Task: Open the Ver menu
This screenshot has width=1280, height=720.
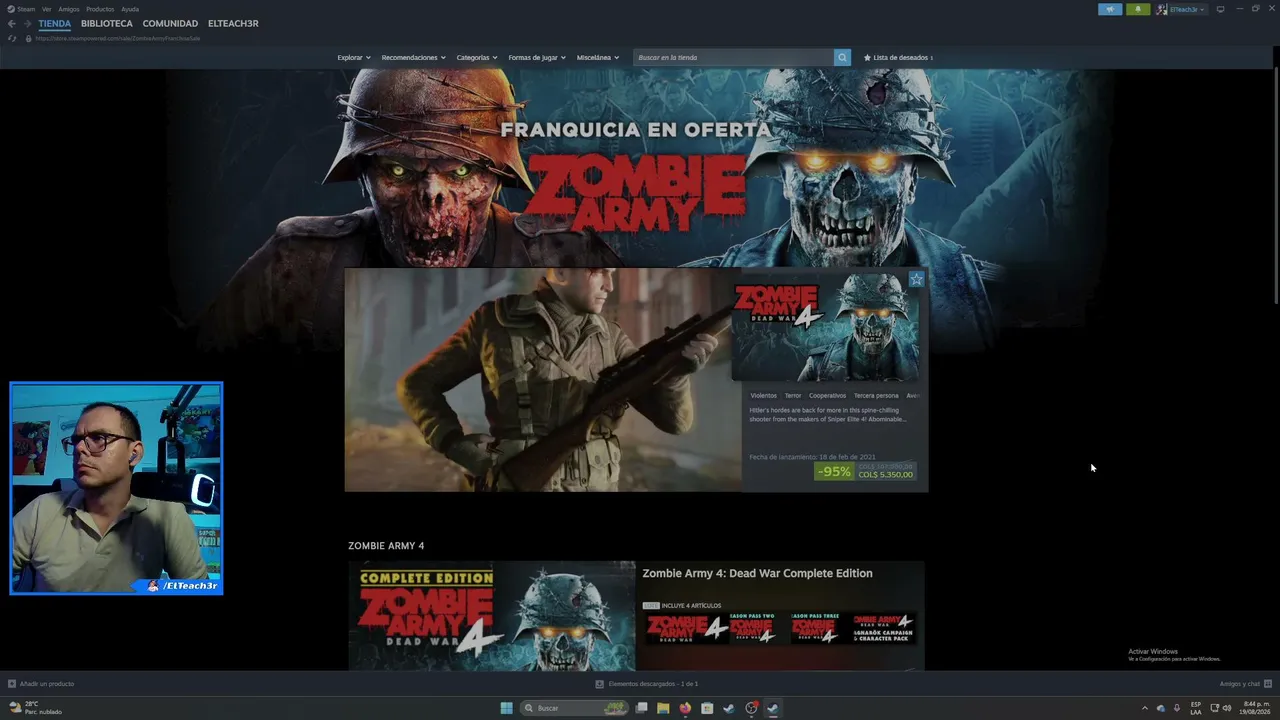Action: [47, 9]
